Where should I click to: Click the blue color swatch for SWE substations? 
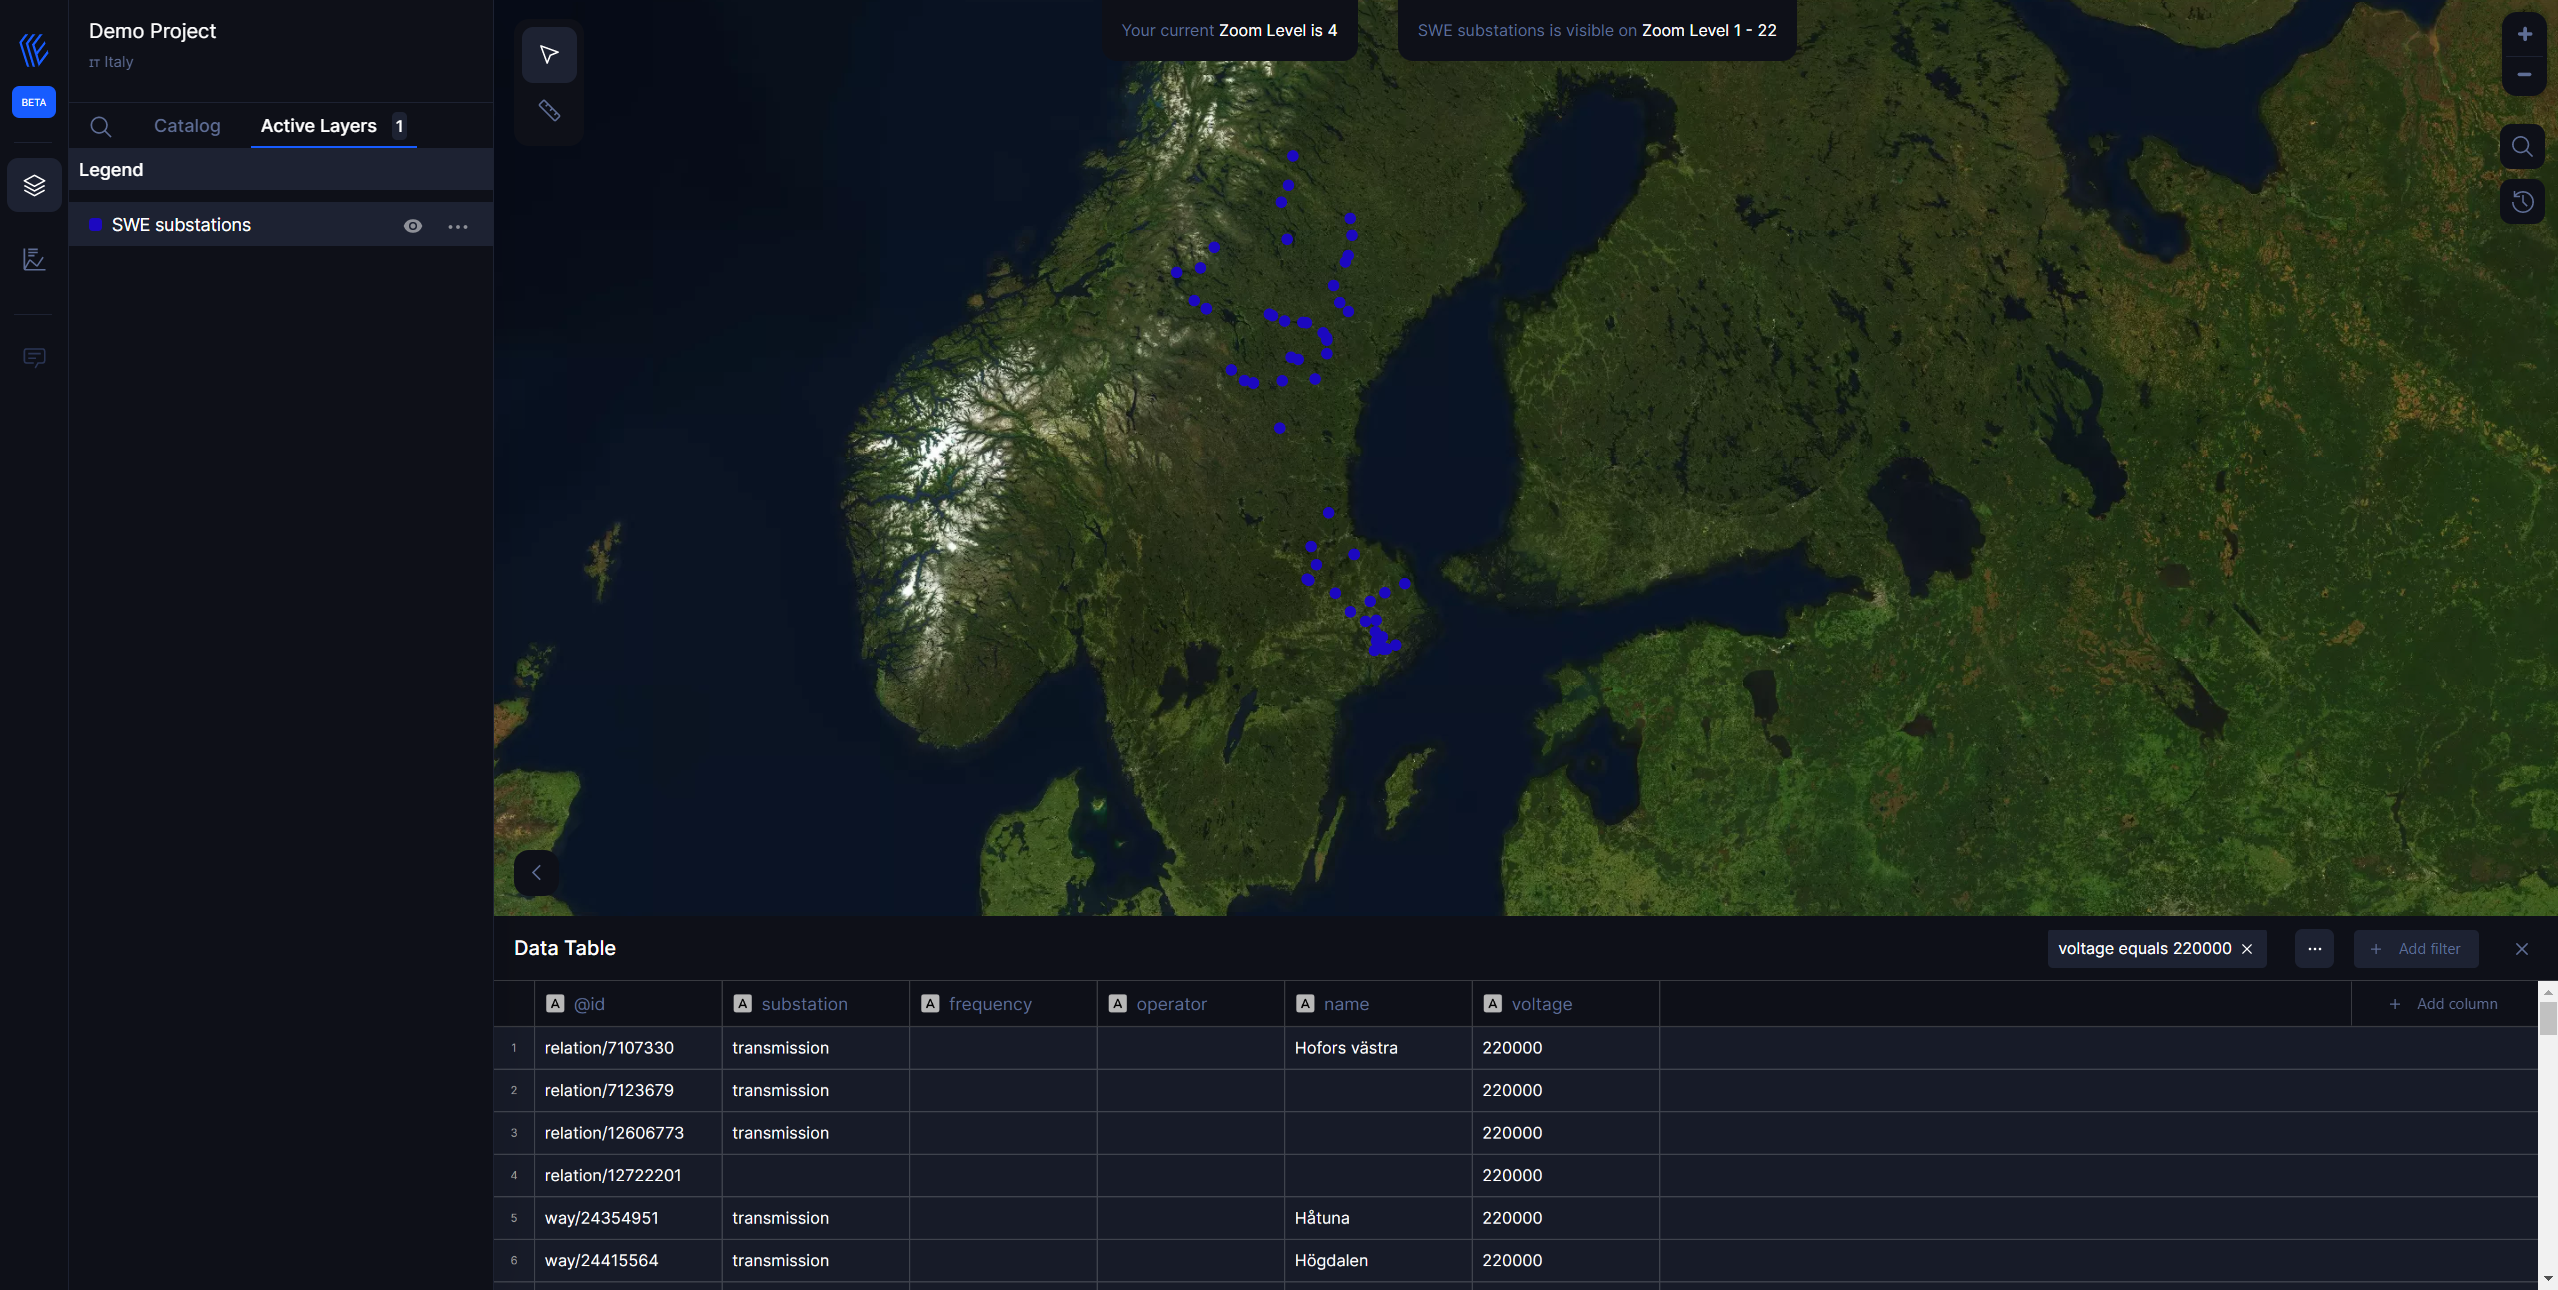click(94, 224)
